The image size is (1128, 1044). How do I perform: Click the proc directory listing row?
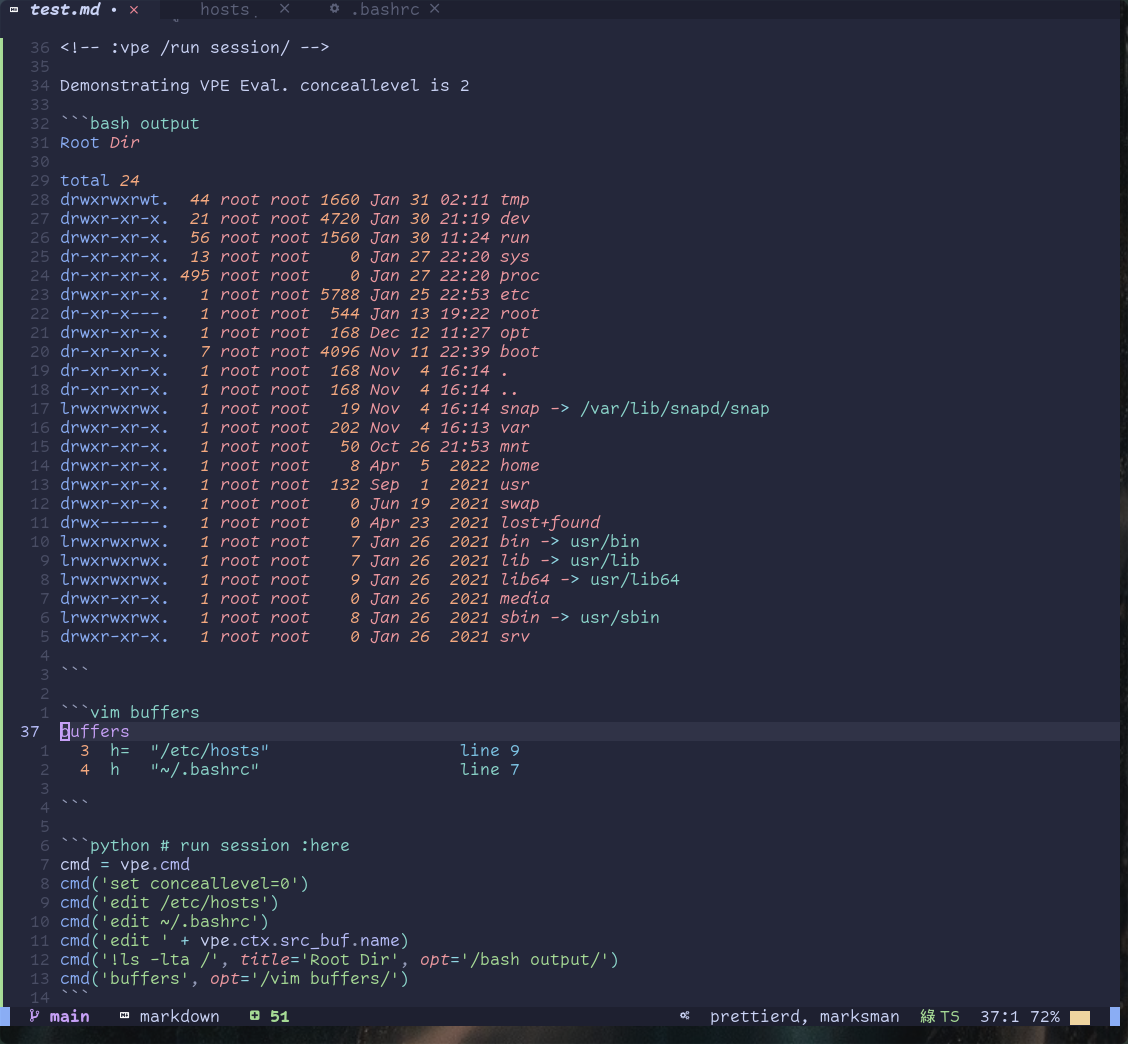pyautogui.click(x=299, y=276)
